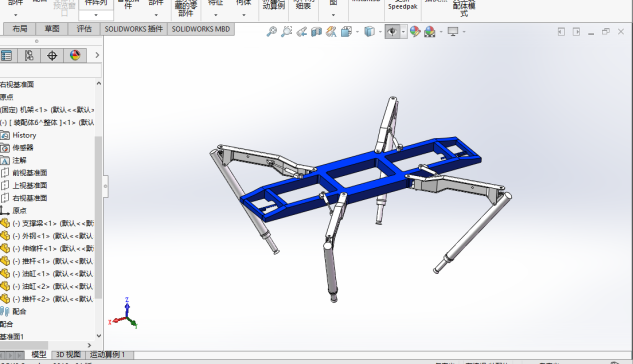Click the Speedpak ribbon button
Viewport: 633px width, 364px height.
[402, 5]
